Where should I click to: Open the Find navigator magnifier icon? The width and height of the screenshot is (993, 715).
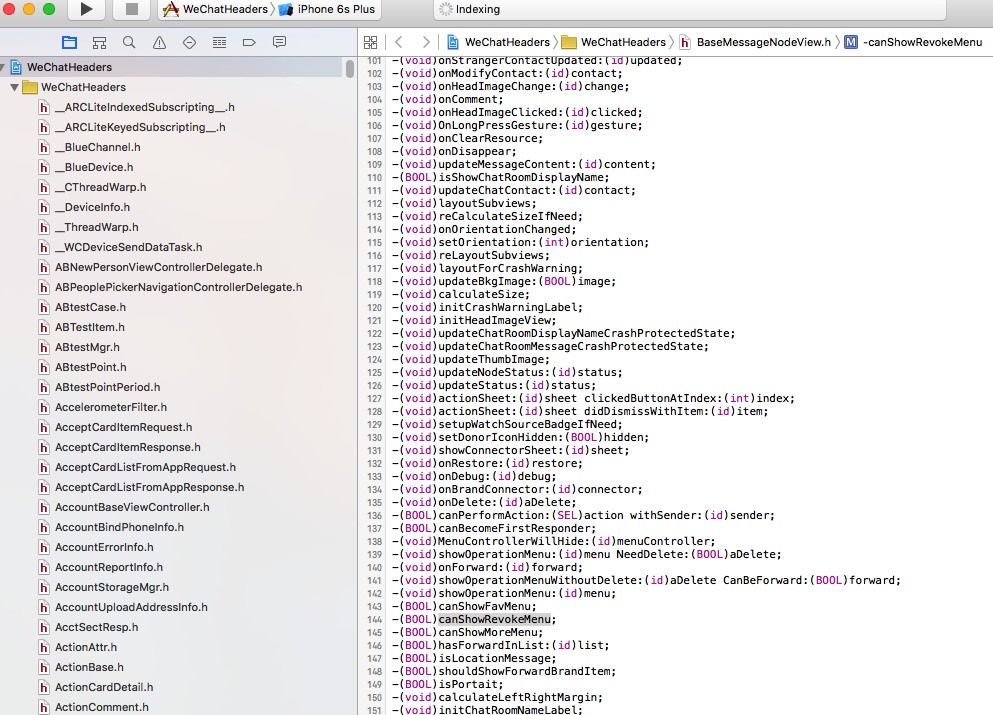(x=129, y=42)
